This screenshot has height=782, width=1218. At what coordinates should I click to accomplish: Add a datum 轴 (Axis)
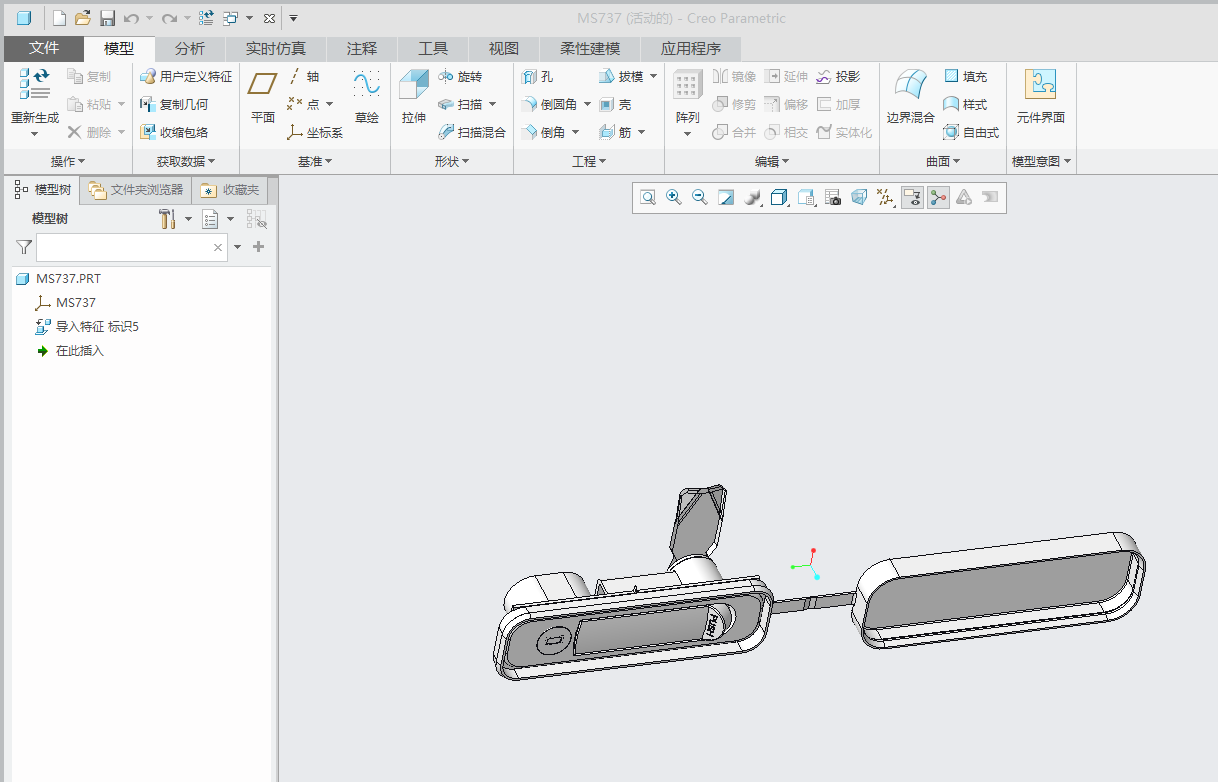click(304, 77)
